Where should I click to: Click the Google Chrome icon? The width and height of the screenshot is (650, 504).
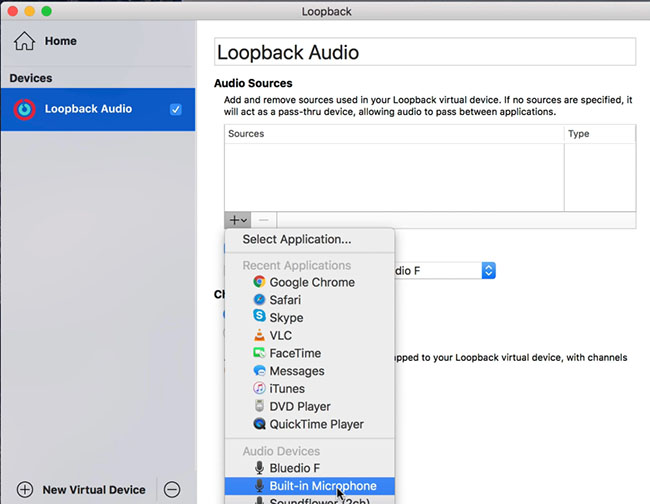point(259,282)
